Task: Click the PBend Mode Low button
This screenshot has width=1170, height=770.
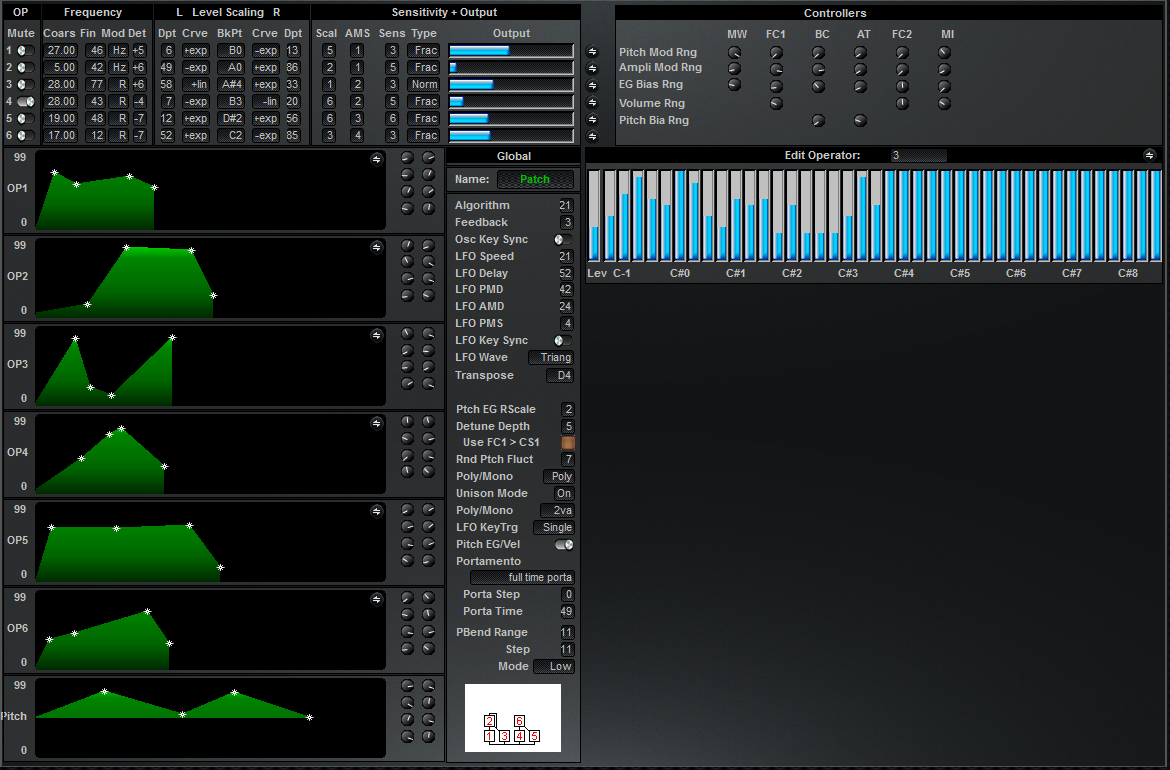Action: click(554, 667)
